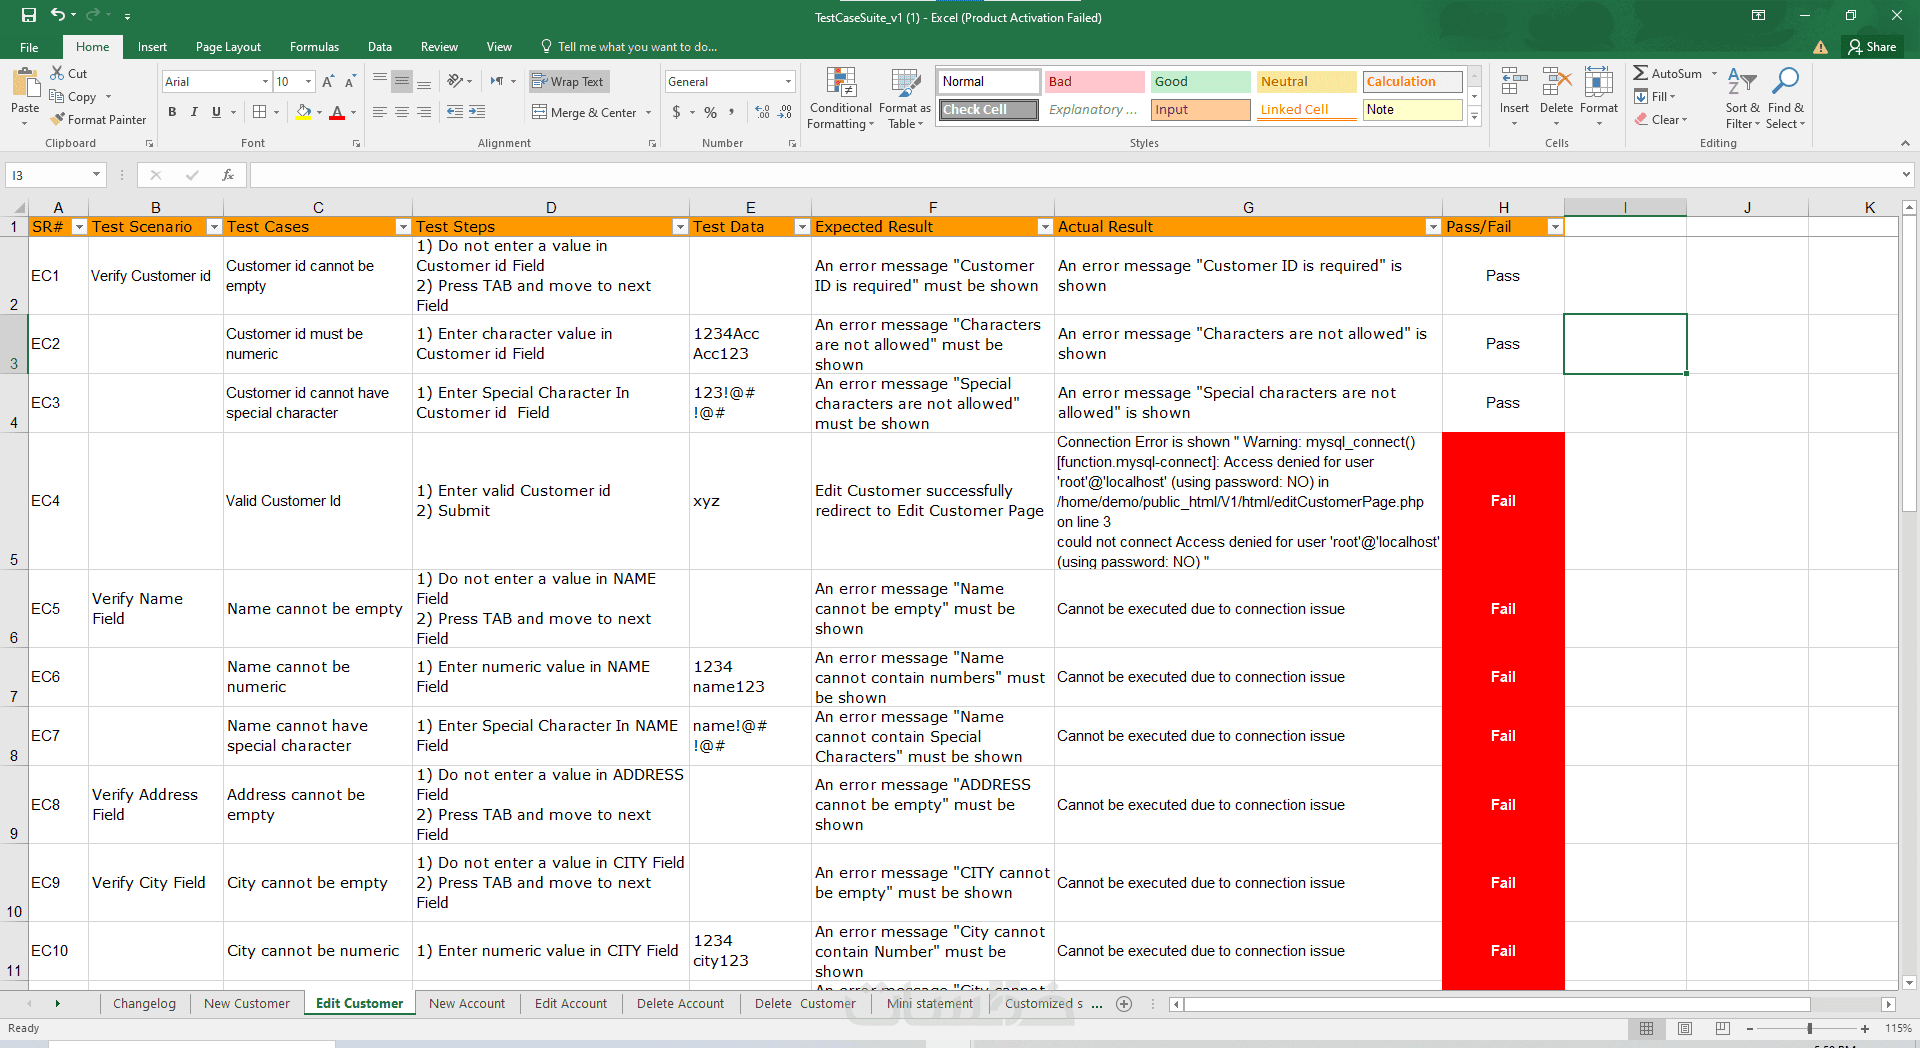Image resolution: width=1920 pixels, height=1048 pixels.
Task: Click the Tell me what you want to do box
Action: coord(629,47)
